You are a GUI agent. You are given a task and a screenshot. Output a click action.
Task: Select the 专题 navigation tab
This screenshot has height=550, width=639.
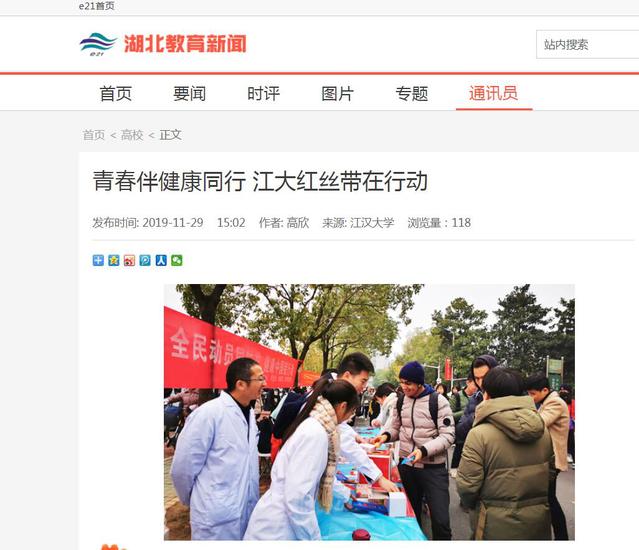click(x=412, y=94)
